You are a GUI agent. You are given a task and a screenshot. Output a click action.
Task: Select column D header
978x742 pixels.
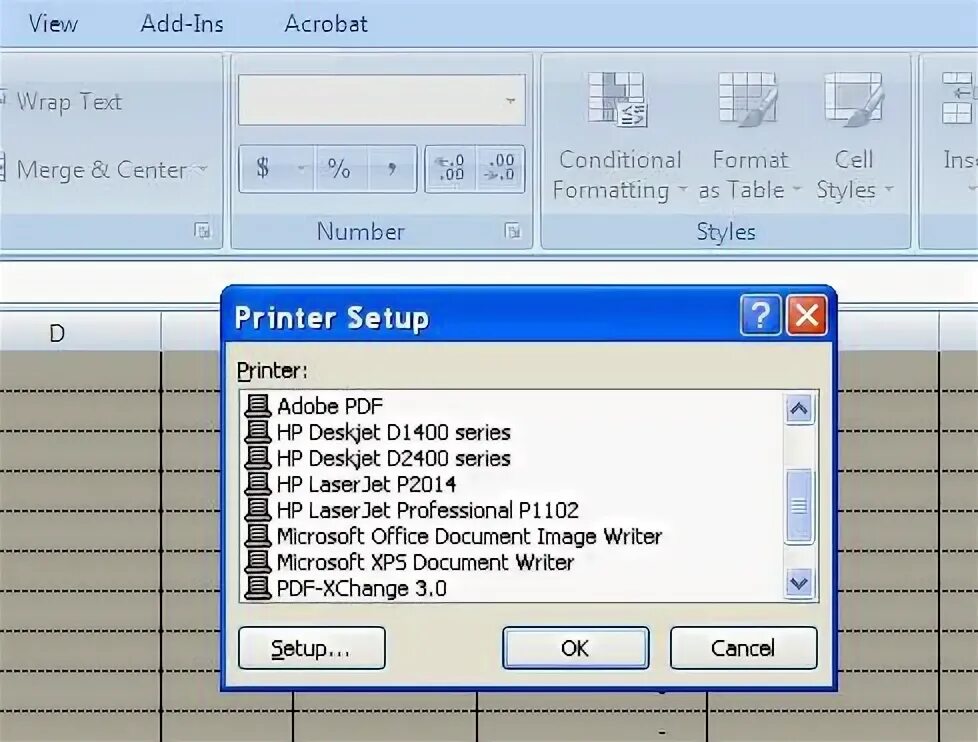[x=80, y=333]
